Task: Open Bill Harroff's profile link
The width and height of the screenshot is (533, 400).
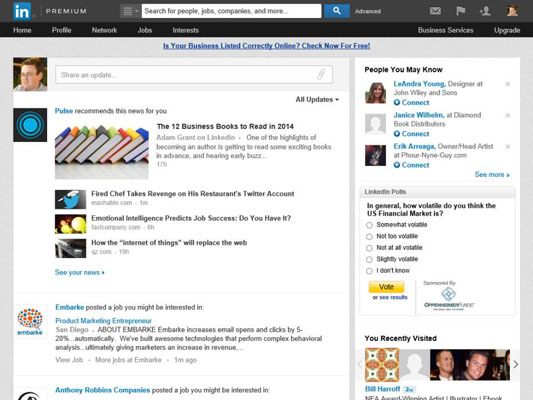Action: click(x=382, y=389)
